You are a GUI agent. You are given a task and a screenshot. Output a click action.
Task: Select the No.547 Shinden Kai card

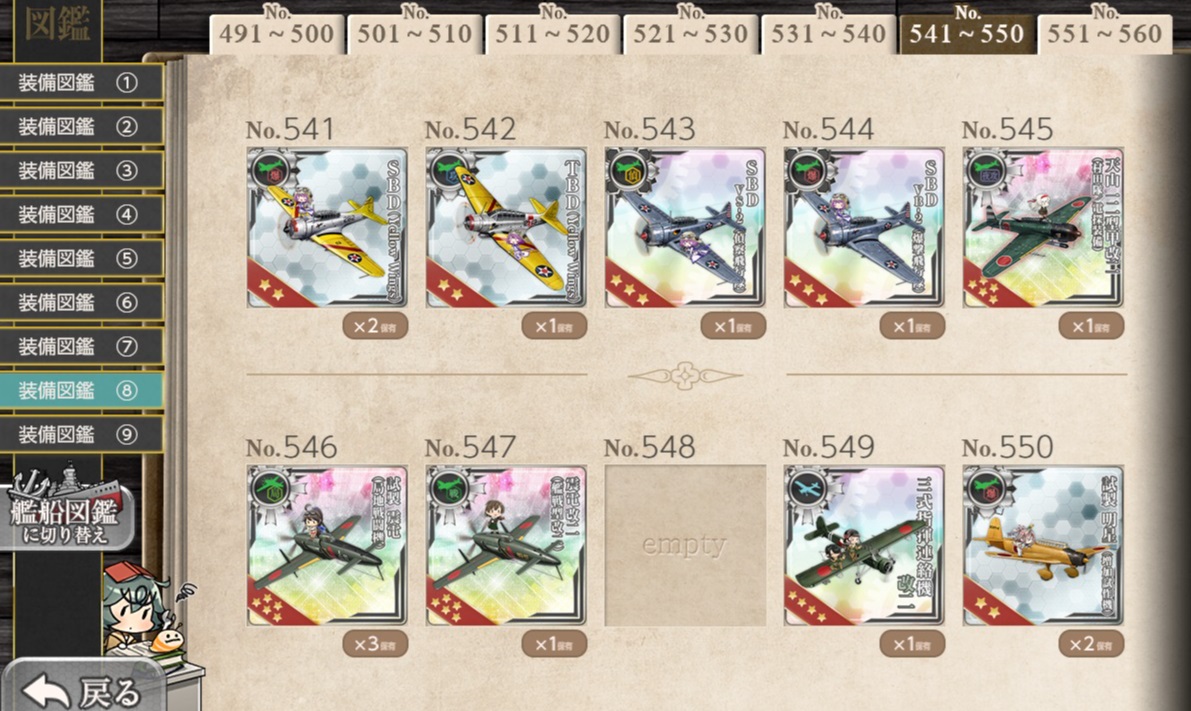point(506,545)
